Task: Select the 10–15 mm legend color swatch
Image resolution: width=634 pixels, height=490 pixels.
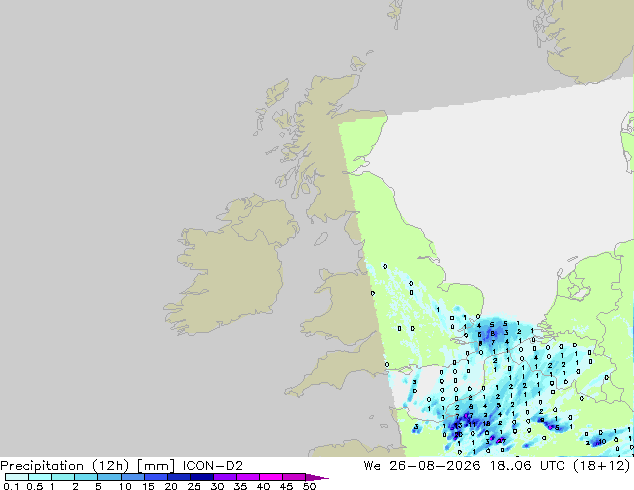Action: click(x=132, y=477)
